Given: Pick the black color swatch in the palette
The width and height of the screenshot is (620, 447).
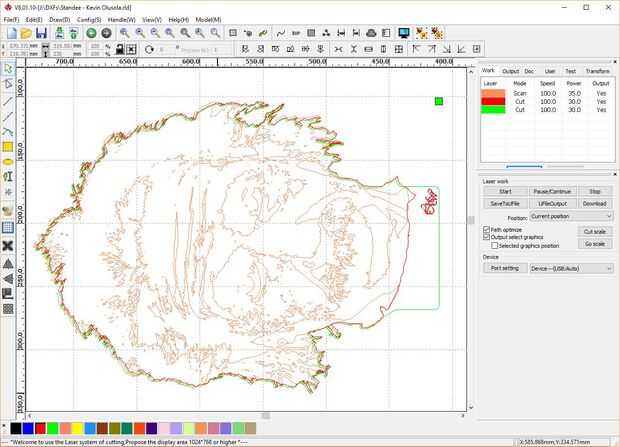Looking at the screenshot, I should point(15,428).
